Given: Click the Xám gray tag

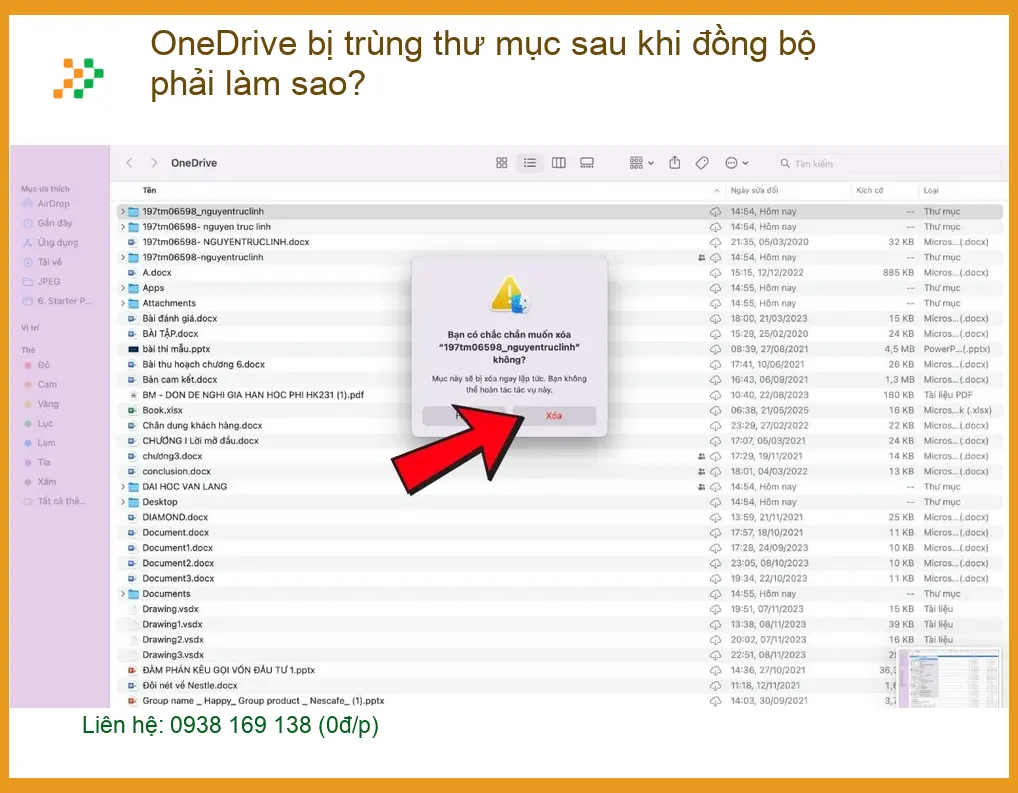Looking at the screenshot, I should [x=40, y=482].
